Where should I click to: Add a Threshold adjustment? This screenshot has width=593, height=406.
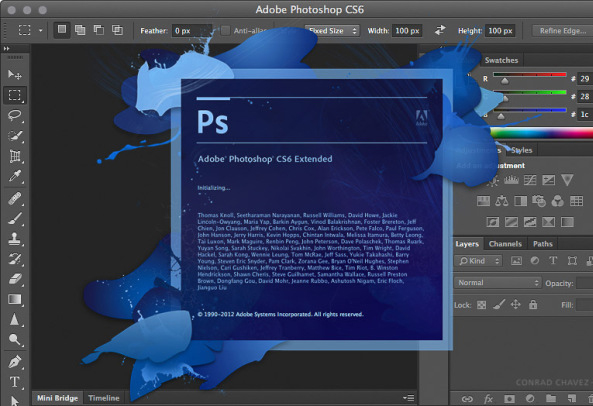[530, 222]
